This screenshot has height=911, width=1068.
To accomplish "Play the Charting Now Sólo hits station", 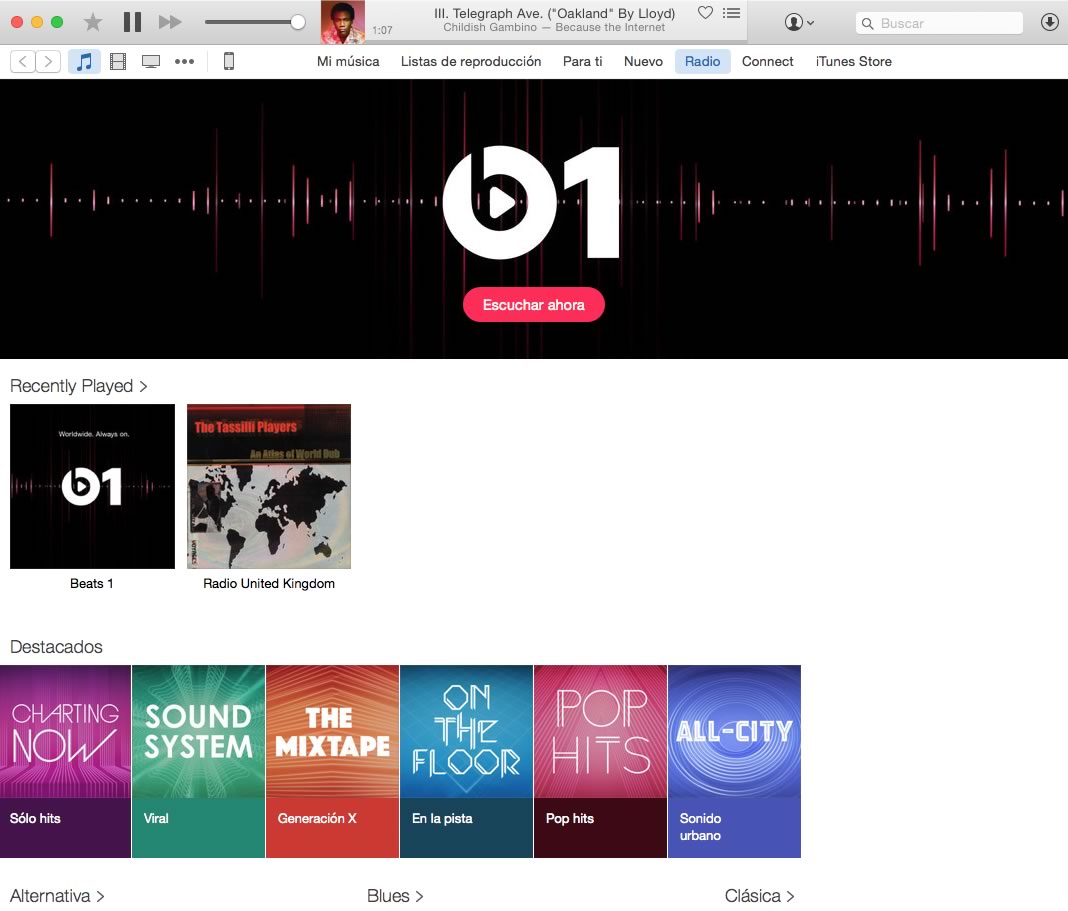I will [65, 761].
